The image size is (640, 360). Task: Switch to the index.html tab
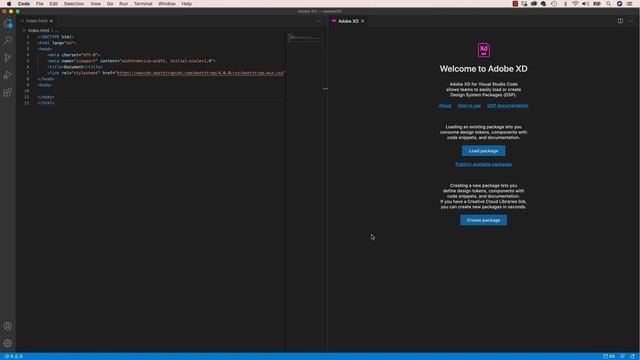point(37,21)
